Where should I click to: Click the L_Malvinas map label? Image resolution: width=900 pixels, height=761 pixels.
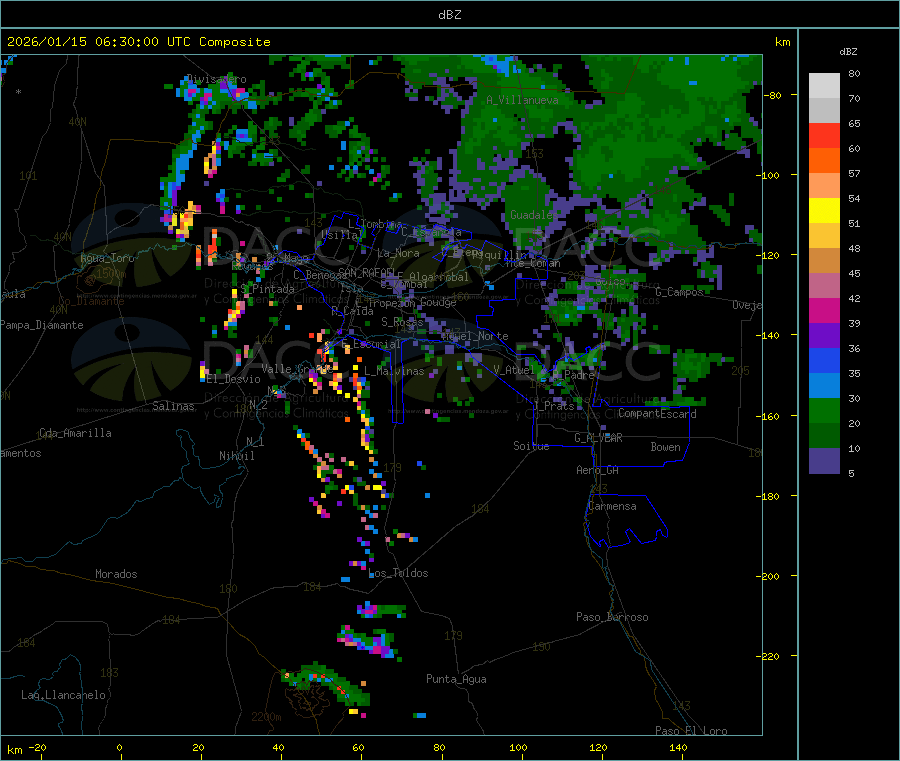coord(394,371)
